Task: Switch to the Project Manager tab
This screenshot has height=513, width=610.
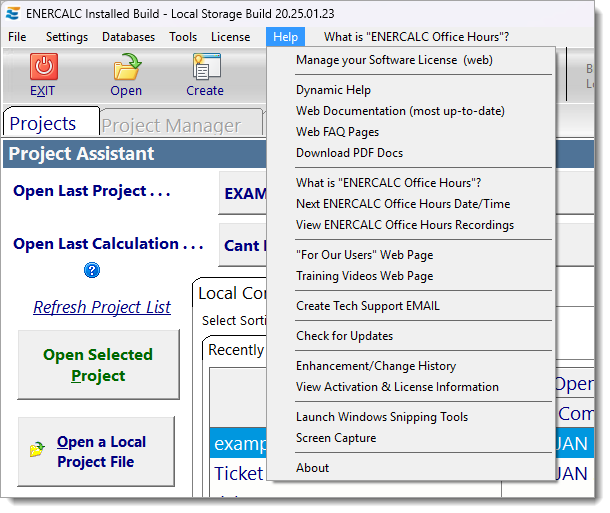Action: 181,124
